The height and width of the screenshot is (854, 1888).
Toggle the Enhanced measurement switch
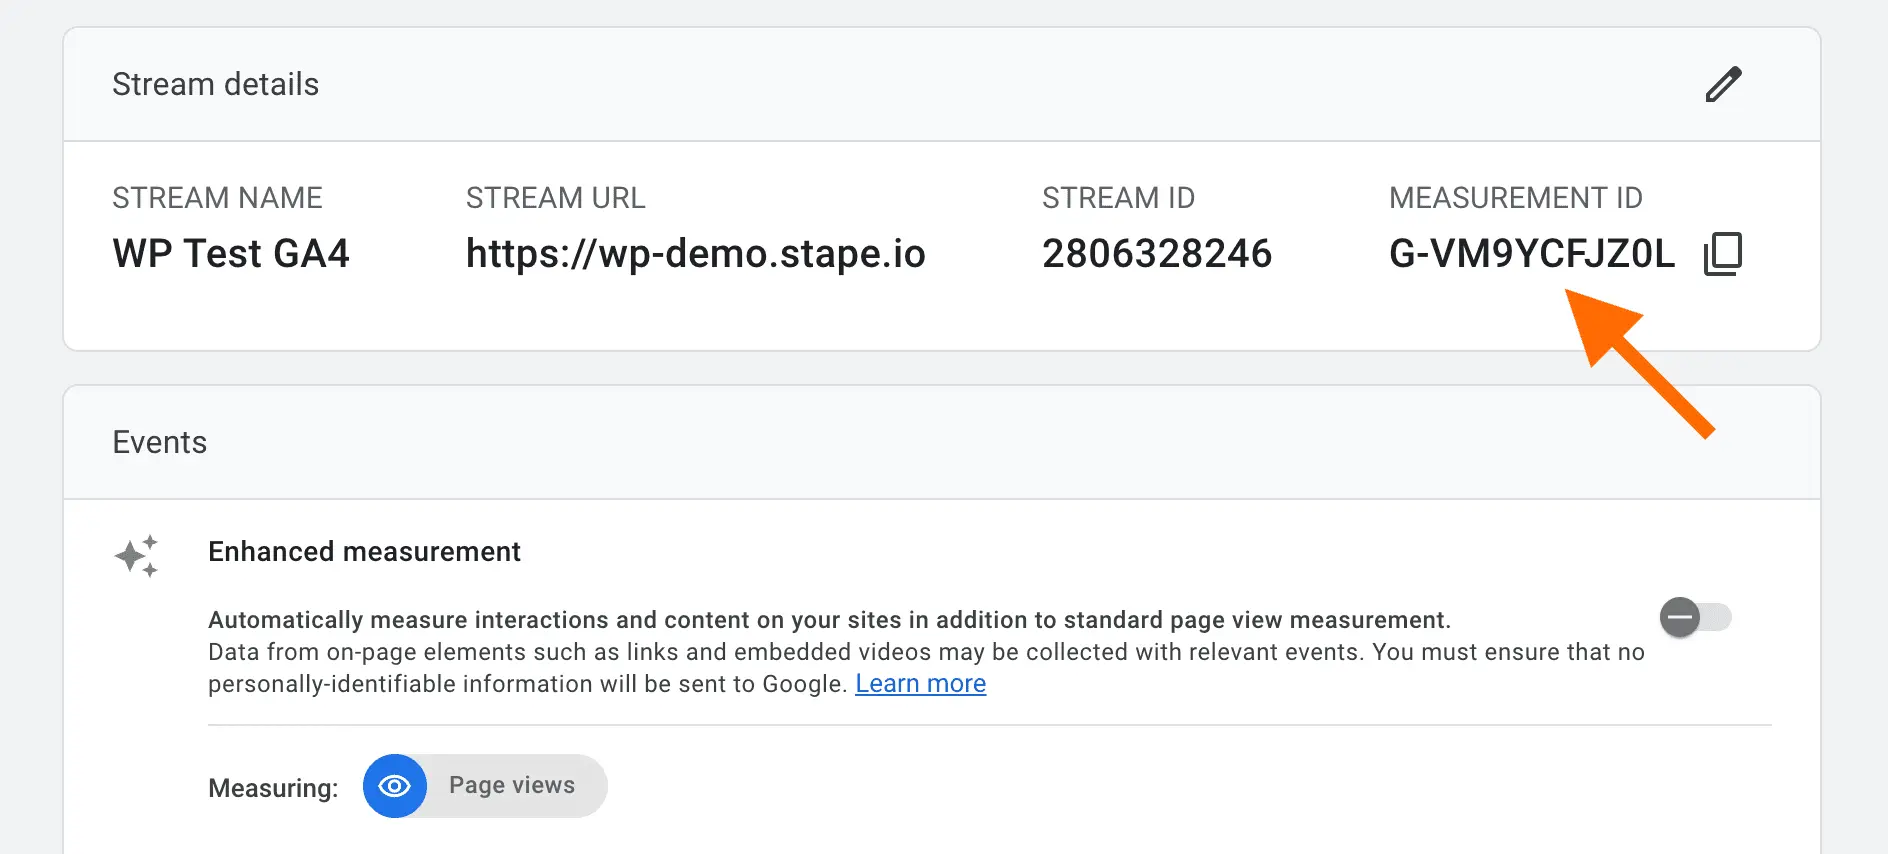coord(1695,617)
